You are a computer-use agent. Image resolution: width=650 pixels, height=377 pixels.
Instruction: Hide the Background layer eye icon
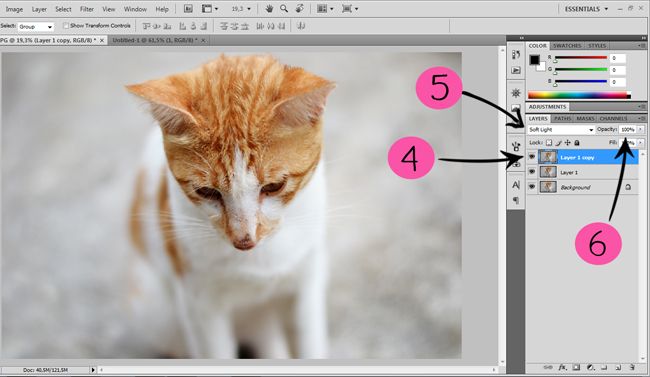point(532,187)
